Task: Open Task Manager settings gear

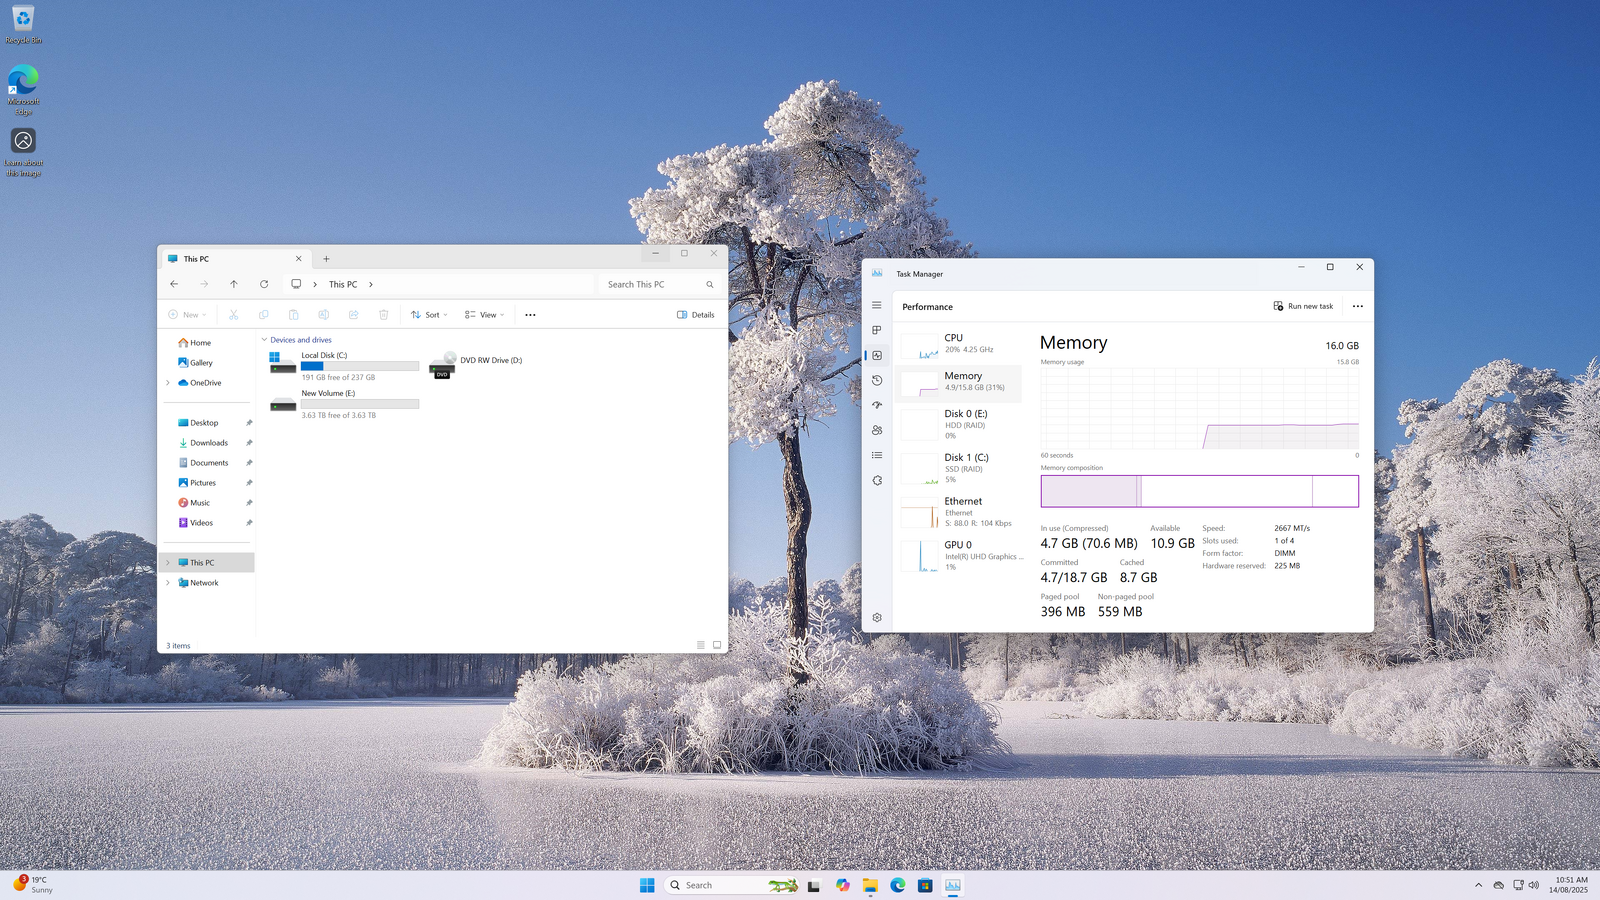Action: pyautogui.click(x=877, y=618)
